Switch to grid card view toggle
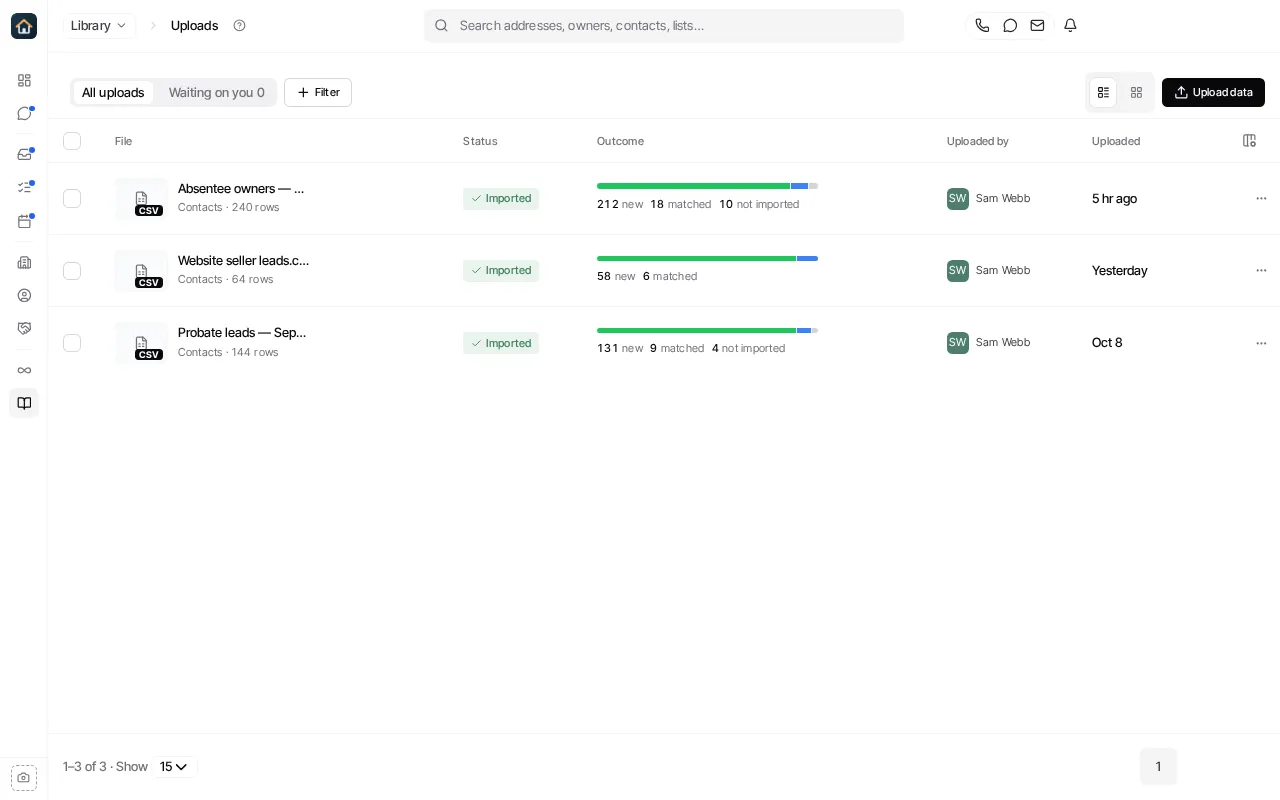 point(1136,92)
